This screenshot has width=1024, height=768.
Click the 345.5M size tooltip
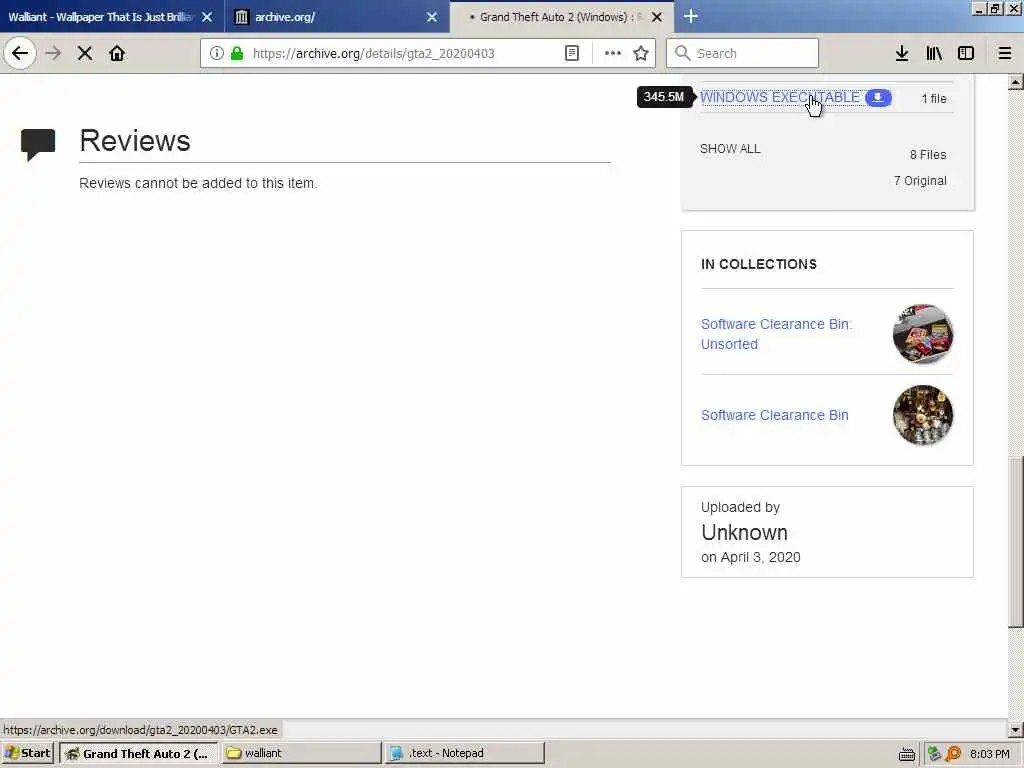click(664, 97)
